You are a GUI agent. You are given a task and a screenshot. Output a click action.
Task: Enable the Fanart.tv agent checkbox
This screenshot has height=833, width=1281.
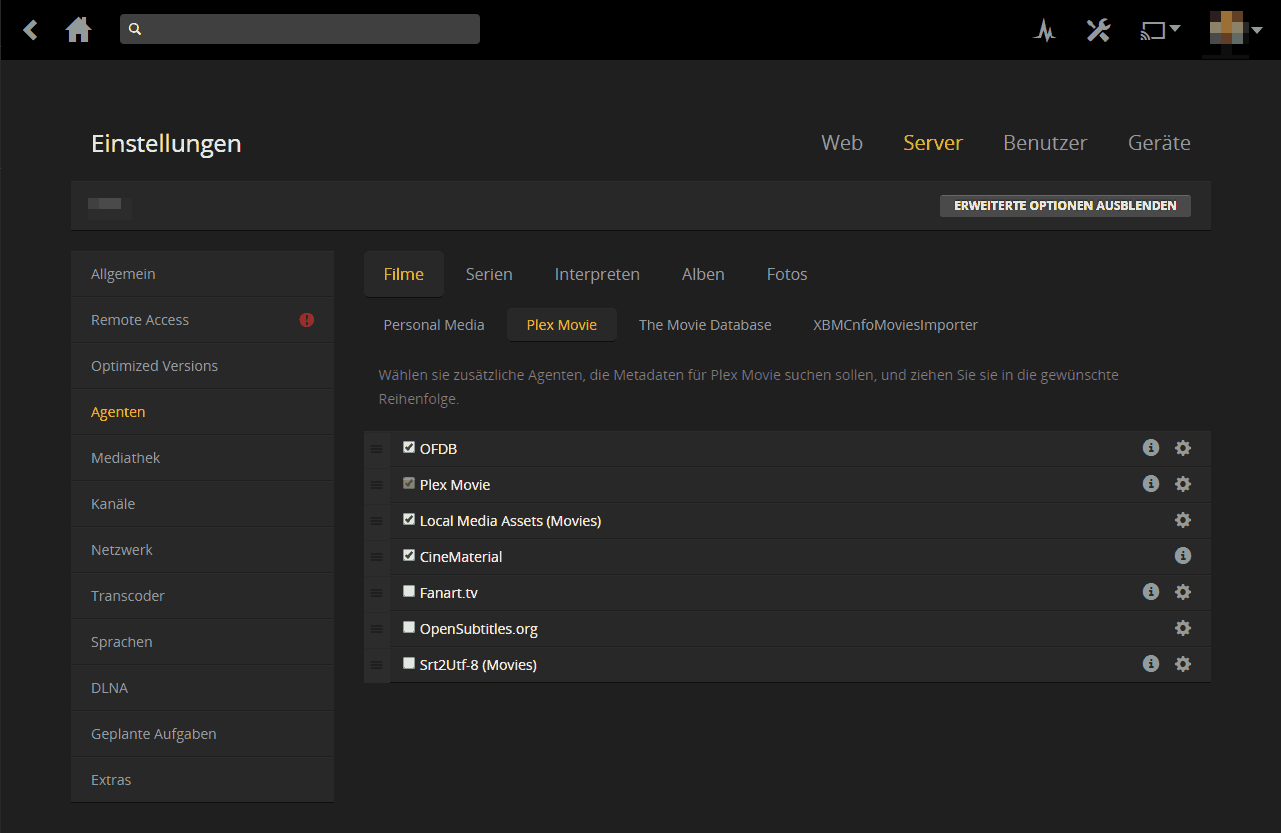point(409,592)
